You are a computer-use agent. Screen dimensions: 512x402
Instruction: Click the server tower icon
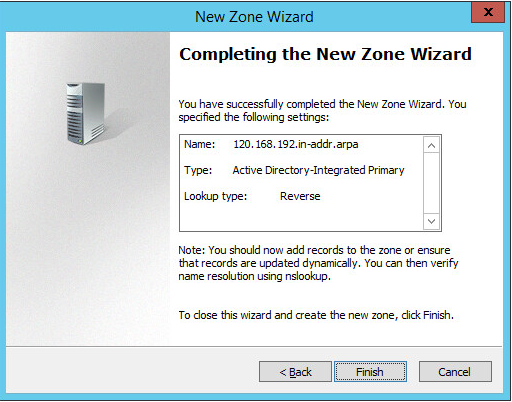click(86, 113)
